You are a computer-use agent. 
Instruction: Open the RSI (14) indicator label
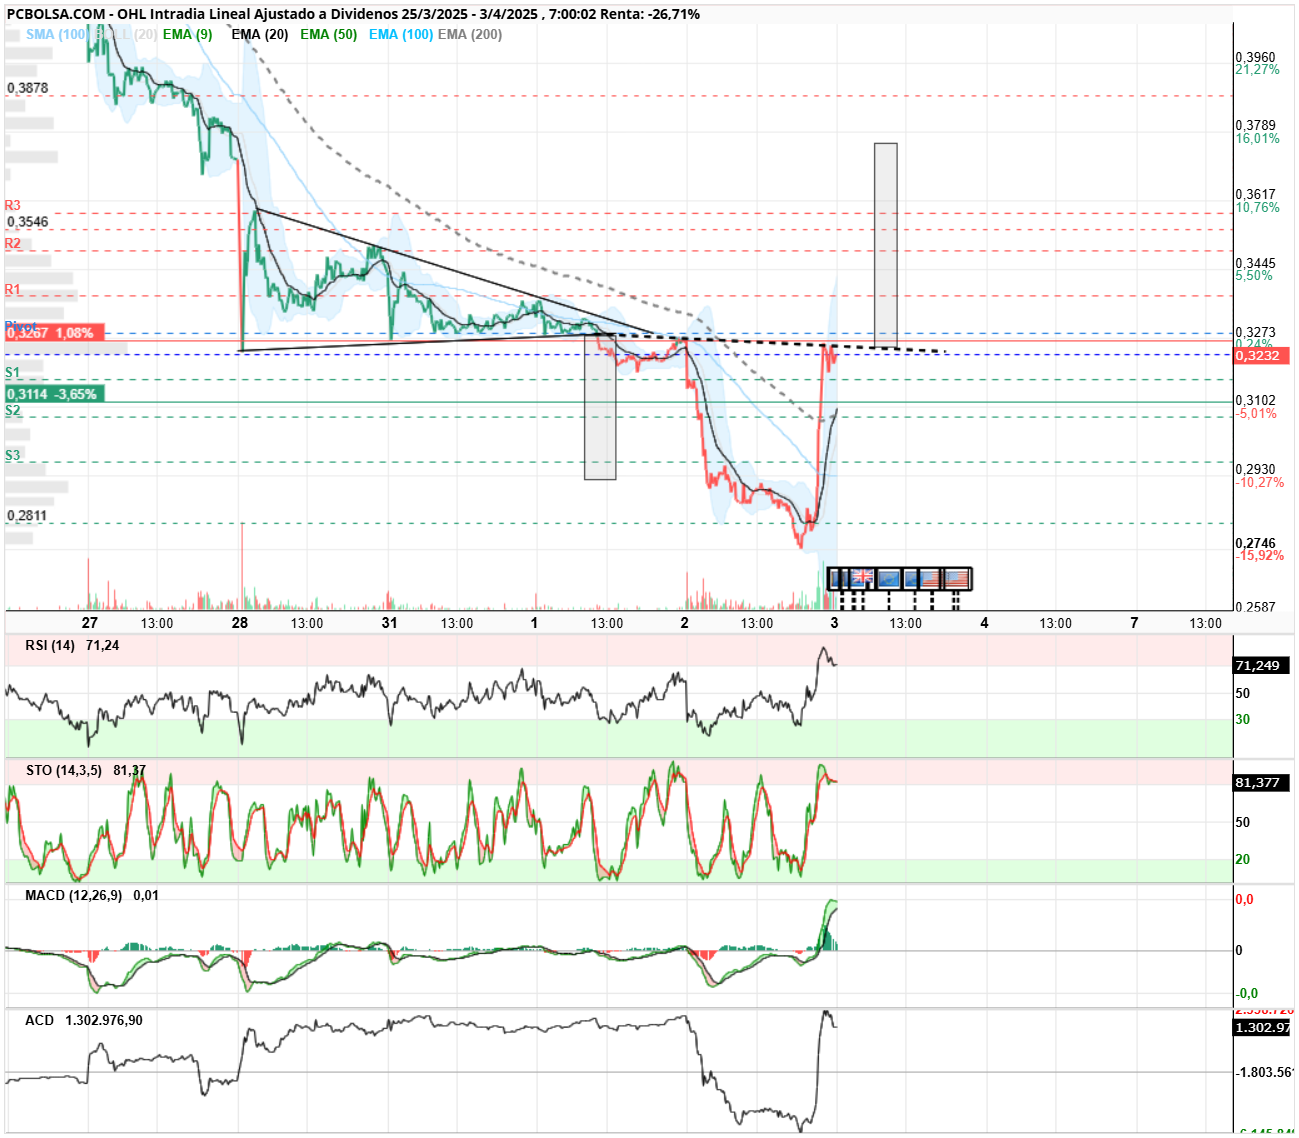(x=50, y=645)
